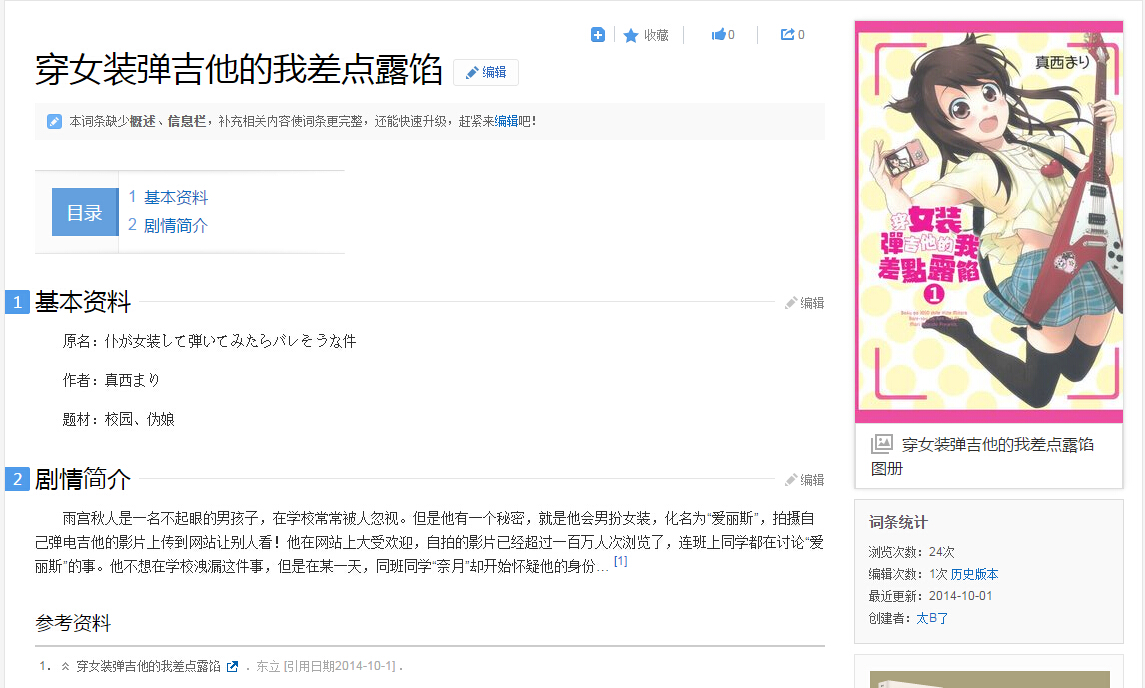Click the 基本资料 section heading

pyautogui.click(x=83, y=302)
